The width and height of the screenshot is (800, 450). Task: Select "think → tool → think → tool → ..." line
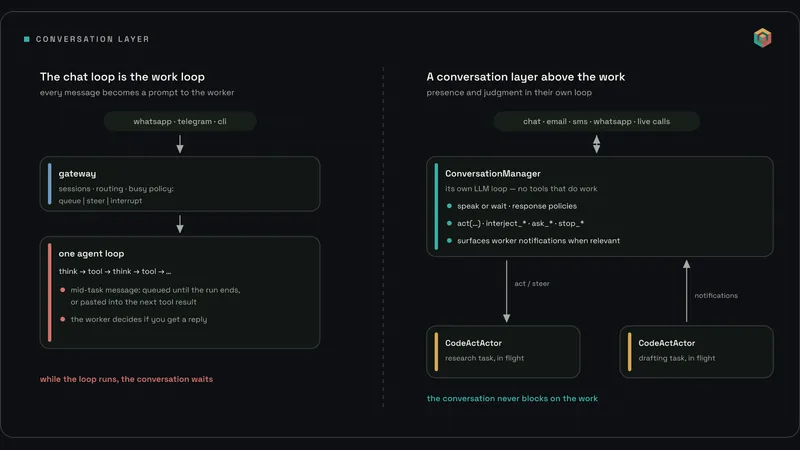tap(115, 271)
